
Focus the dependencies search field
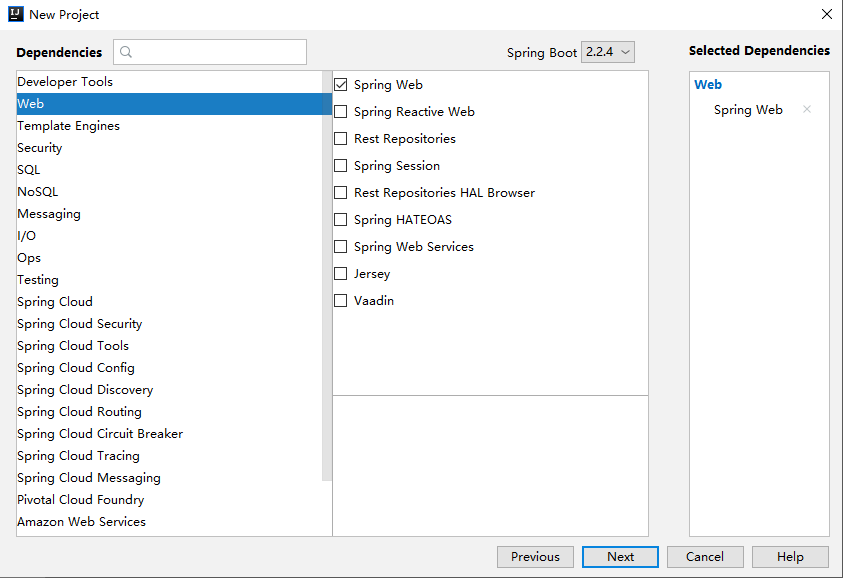tap(210, 52)
